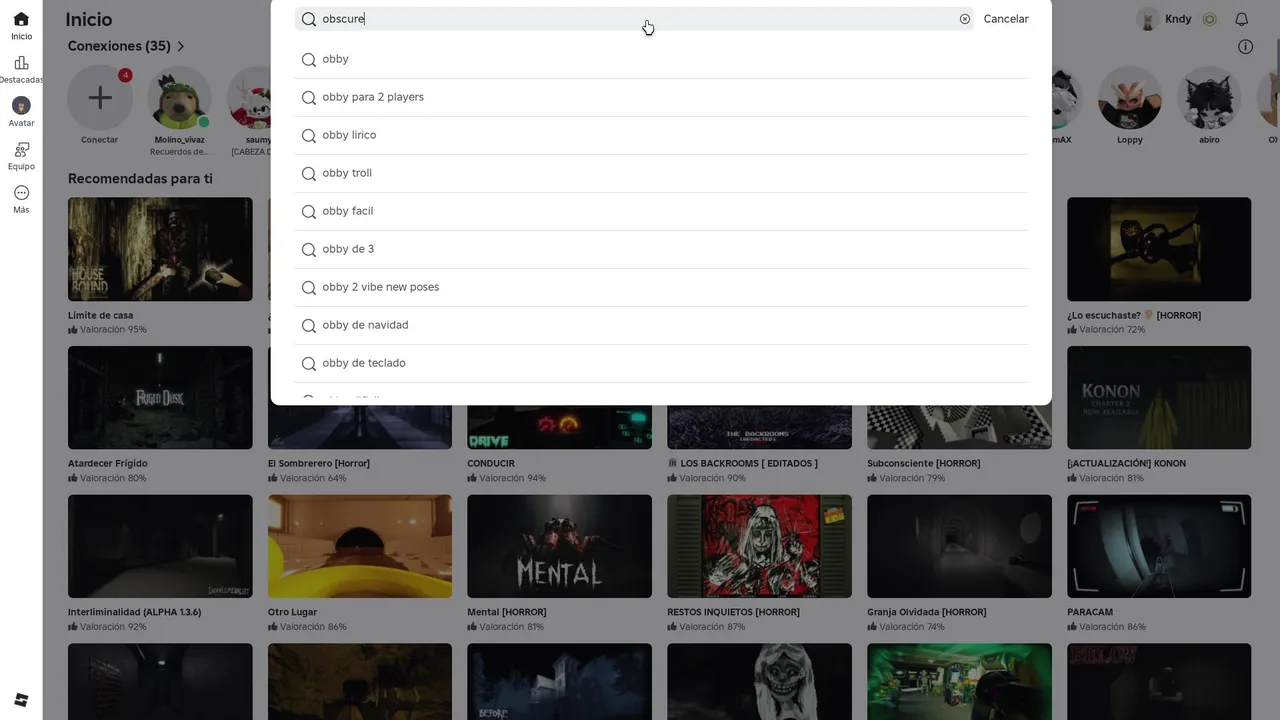1280x720 pixels.
Task: Select suggestion "obby troll"
Action: click(x=661, y=173)
